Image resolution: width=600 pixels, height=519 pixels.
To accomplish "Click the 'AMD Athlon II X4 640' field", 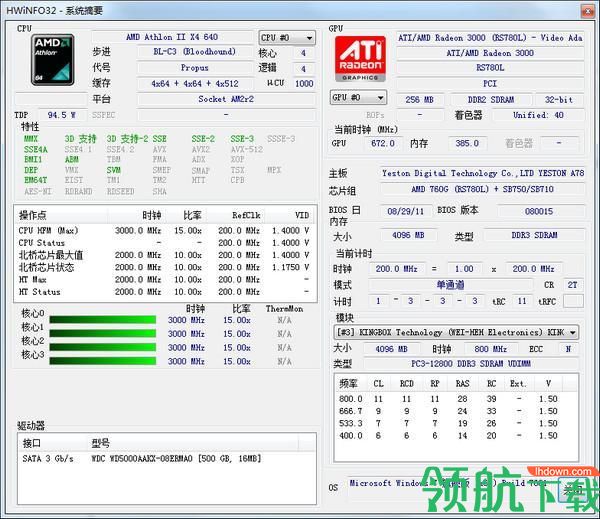I will (x=172, y=37).
